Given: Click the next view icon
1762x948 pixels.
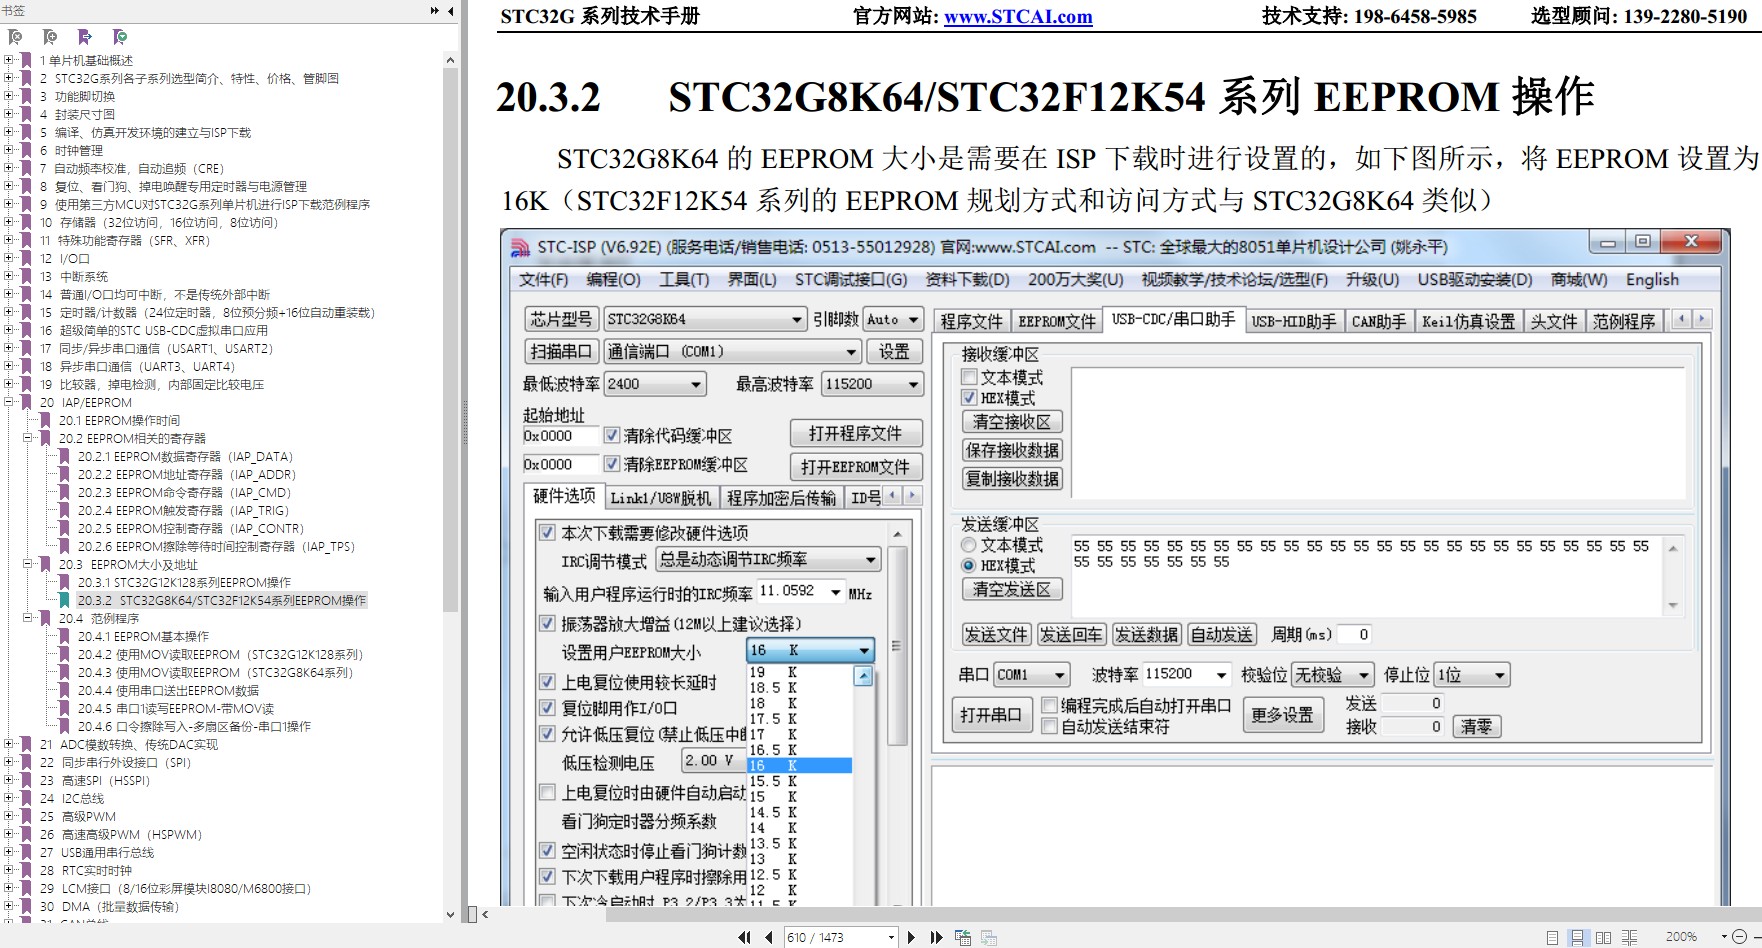Looking at the screenshot, I should 988,937.
